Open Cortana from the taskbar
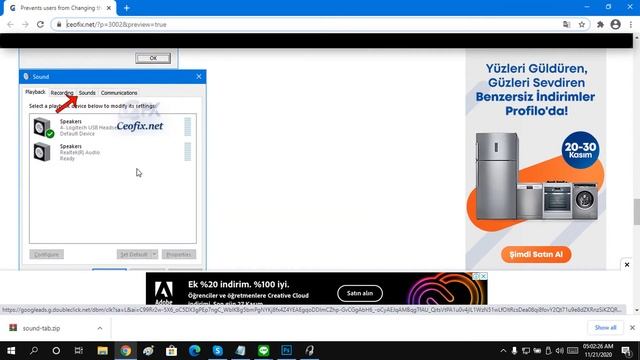This screenshot has width=640, height=360. coord(56,351)
